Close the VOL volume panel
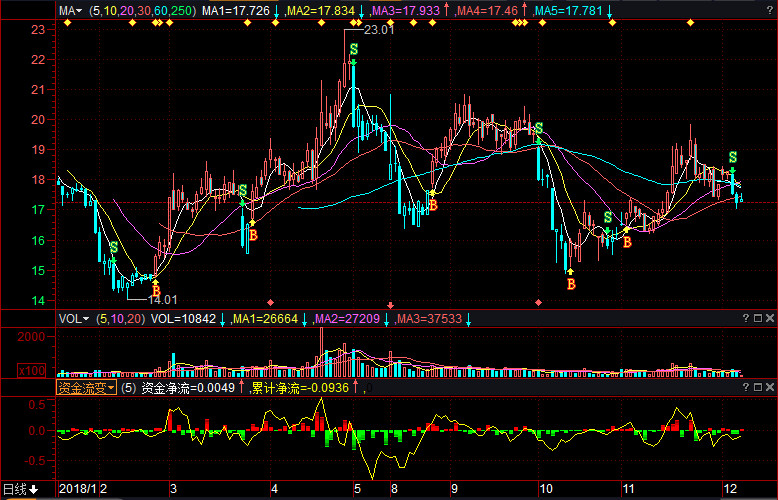The image size is (778, 500). coord(769,318)
